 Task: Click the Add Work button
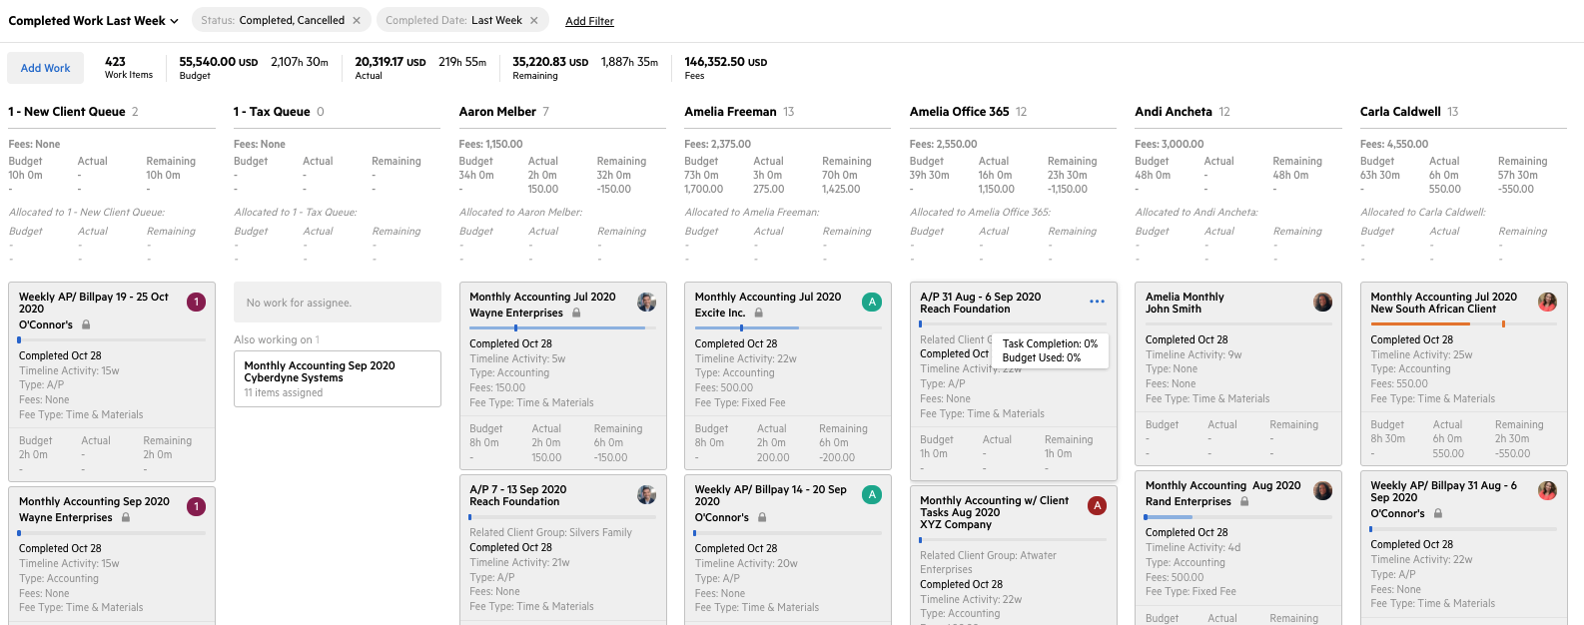45,68
